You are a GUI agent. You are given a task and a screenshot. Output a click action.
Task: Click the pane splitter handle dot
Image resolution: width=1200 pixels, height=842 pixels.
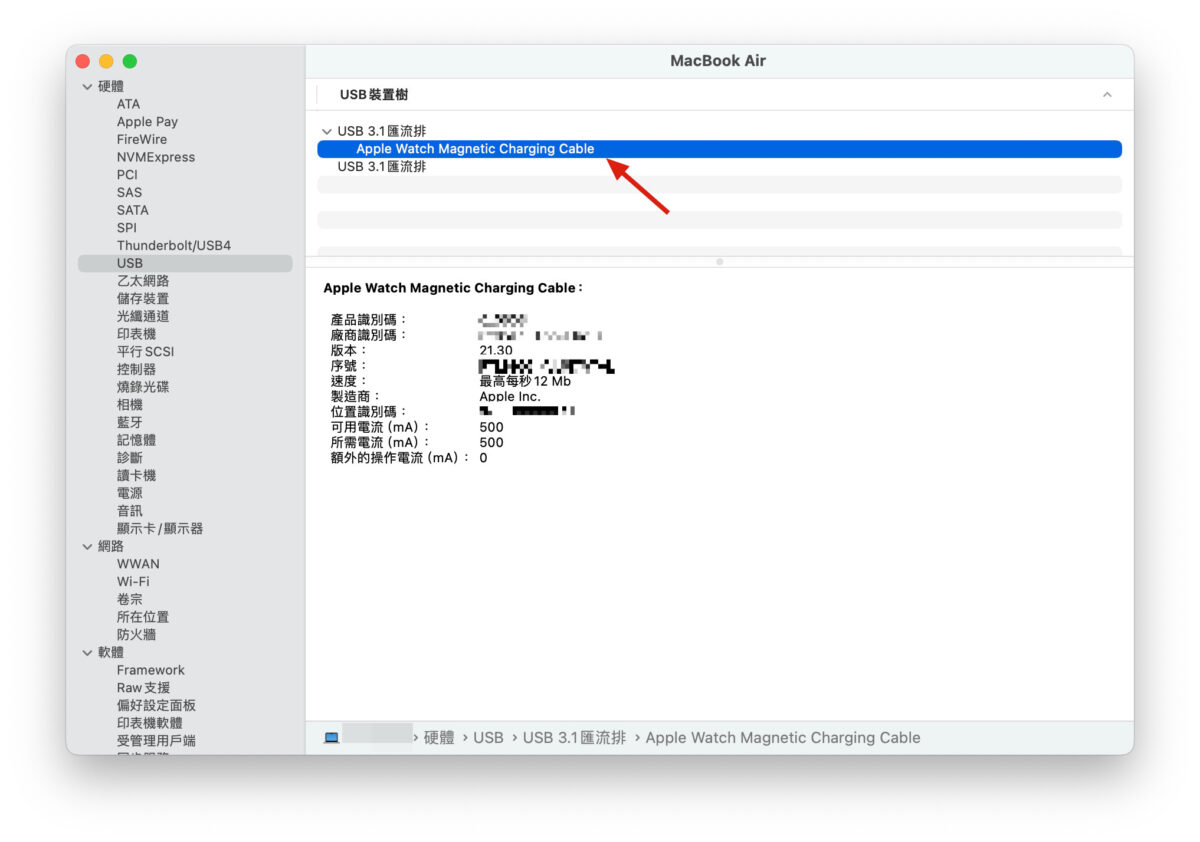pyautogui.click(x=719, y=262)
